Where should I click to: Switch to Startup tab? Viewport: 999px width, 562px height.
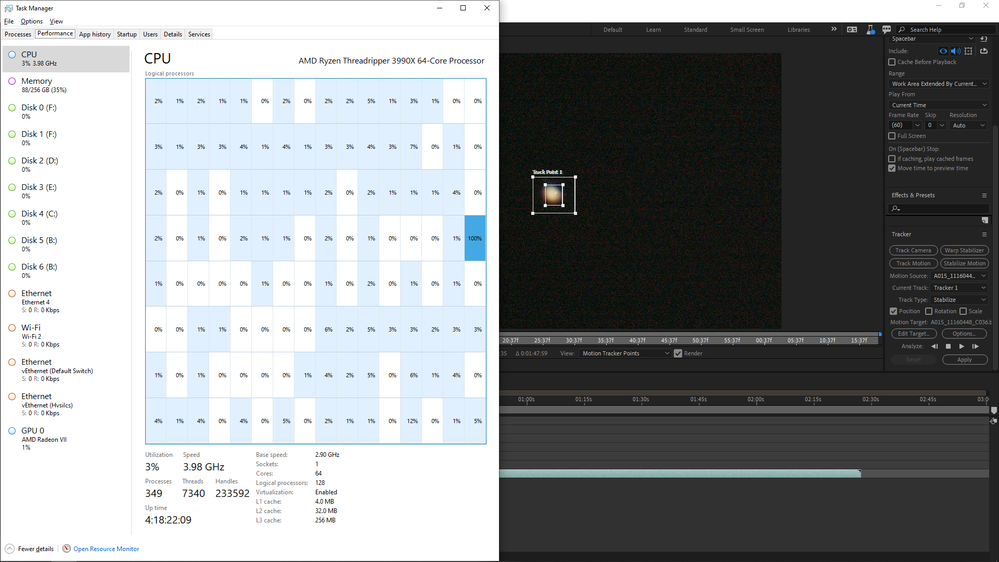pyautogui.click(x=127, y=34)
